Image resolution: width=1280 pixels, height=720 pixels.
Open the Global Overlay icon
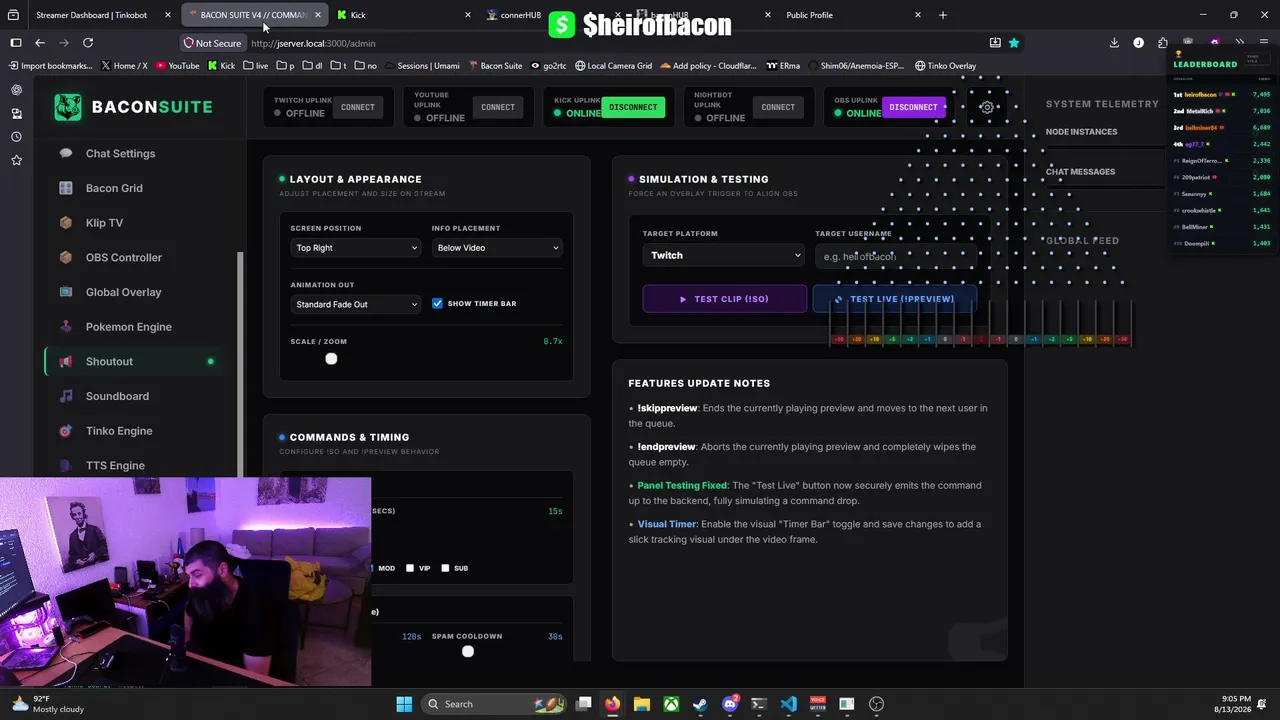[66, 292]
